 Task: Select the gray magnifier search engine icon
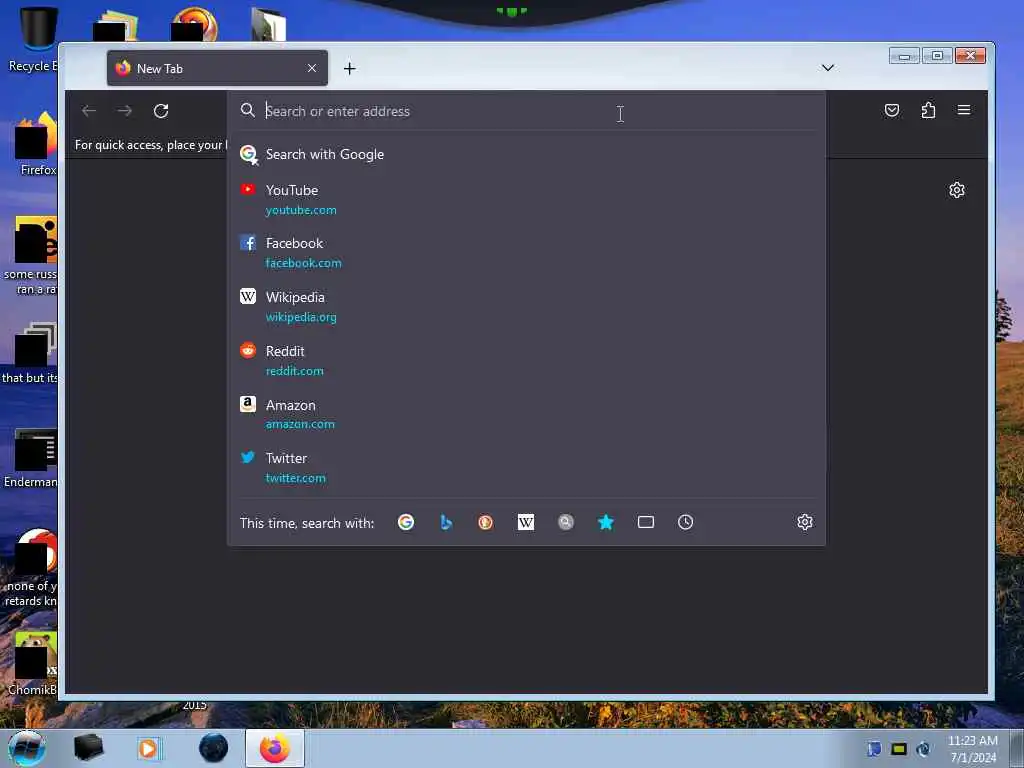[x=566, y=522]
